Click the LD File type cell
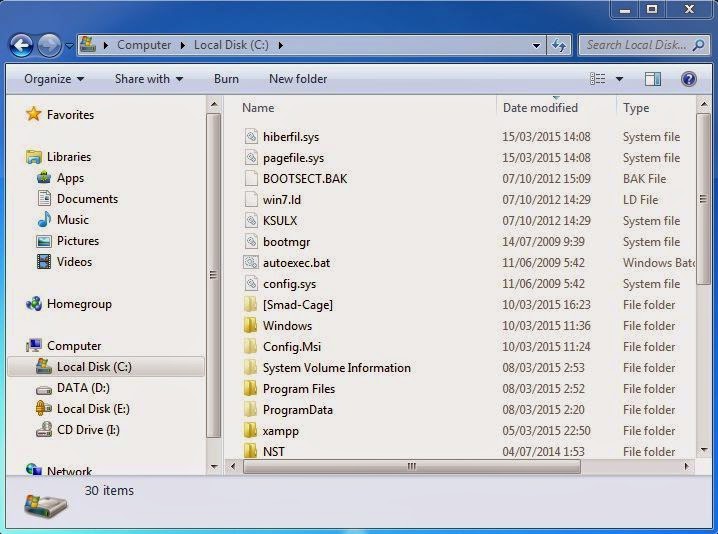This screenshot has height=534, width=718. click(x=640, y=200)
